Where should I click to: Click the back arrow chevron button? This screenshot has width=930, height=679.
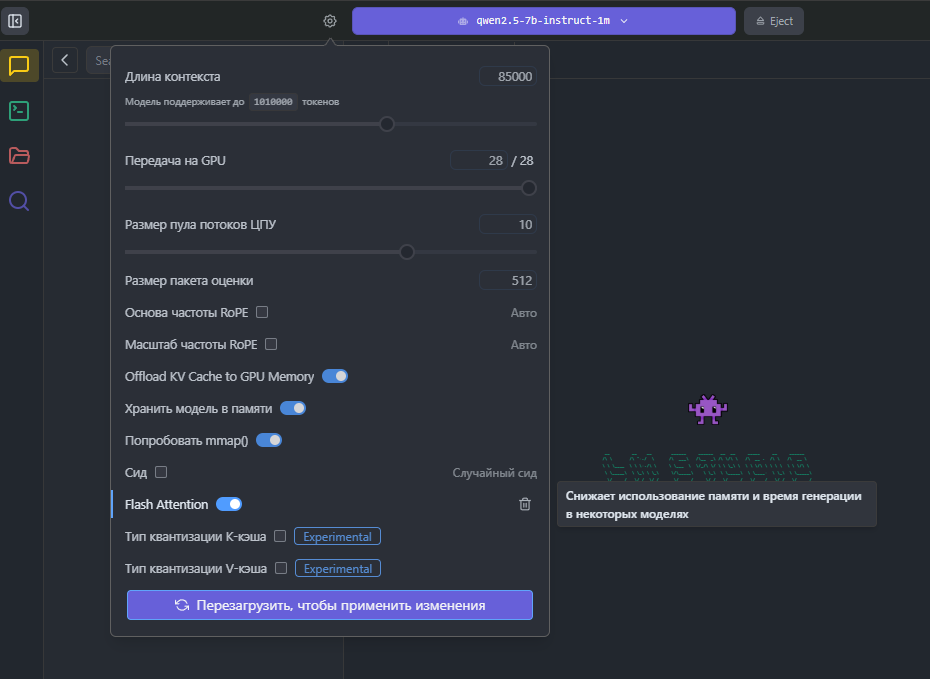[x=65, y=60]
